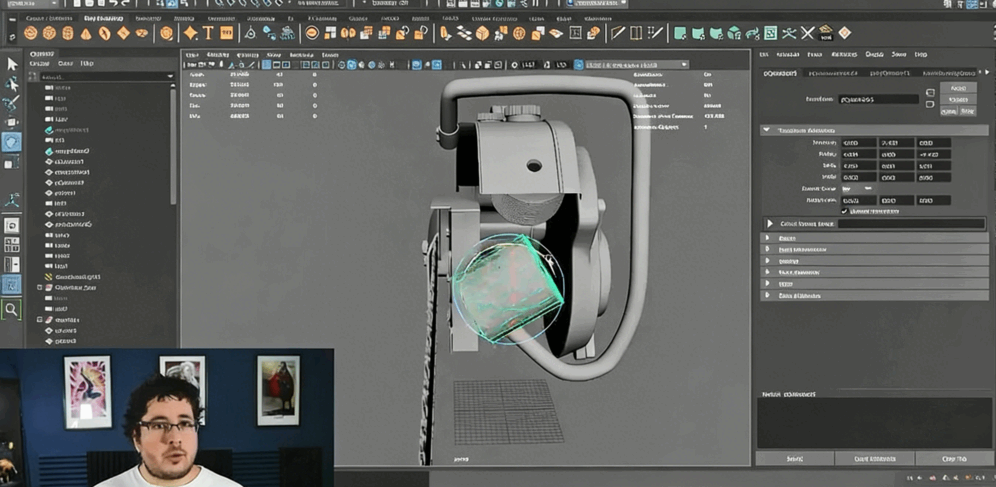Open the Attribute Editor Attributes menu
This screenshot has height=487, width=996.
tap(844, 55)
